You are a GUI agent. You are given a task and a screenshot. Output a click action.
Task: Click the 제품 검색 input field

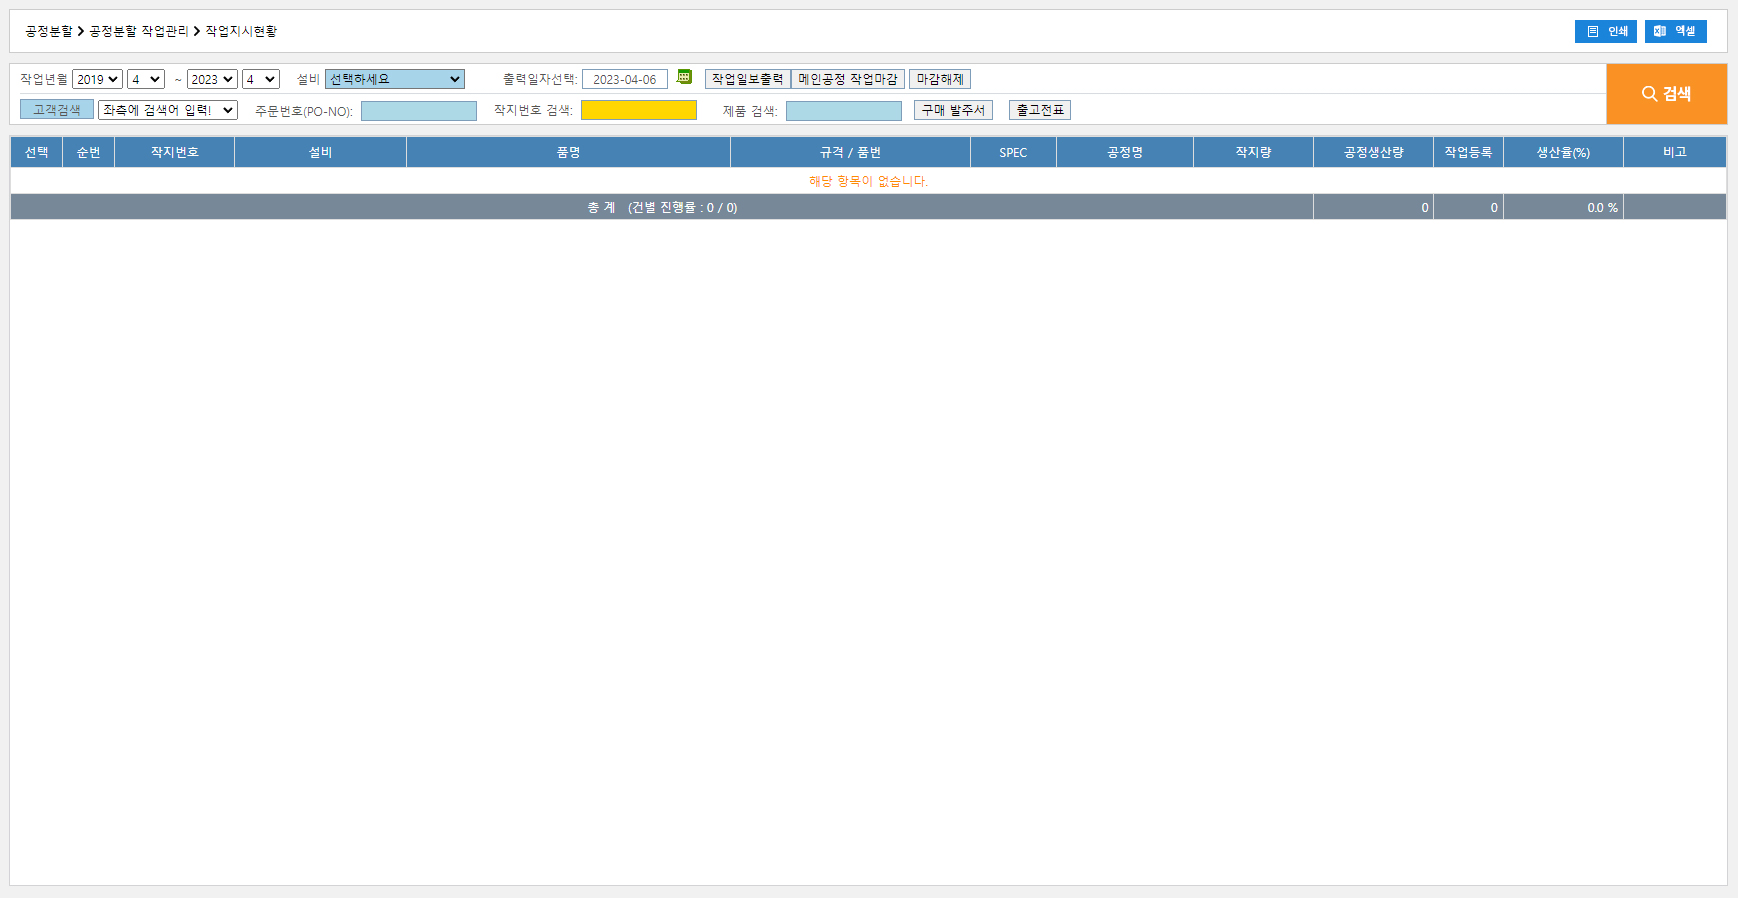click(x=843, y=111)
